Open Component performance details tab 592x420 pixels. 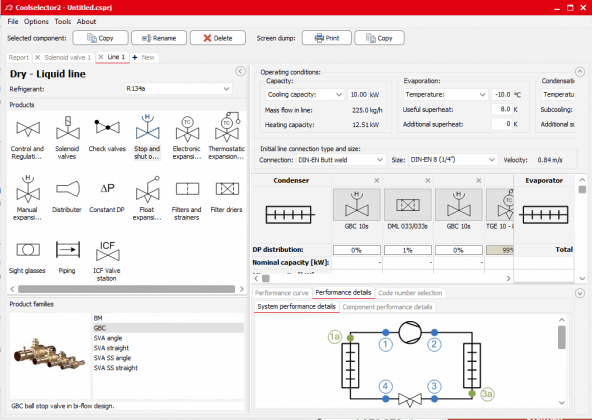point(387,307)
